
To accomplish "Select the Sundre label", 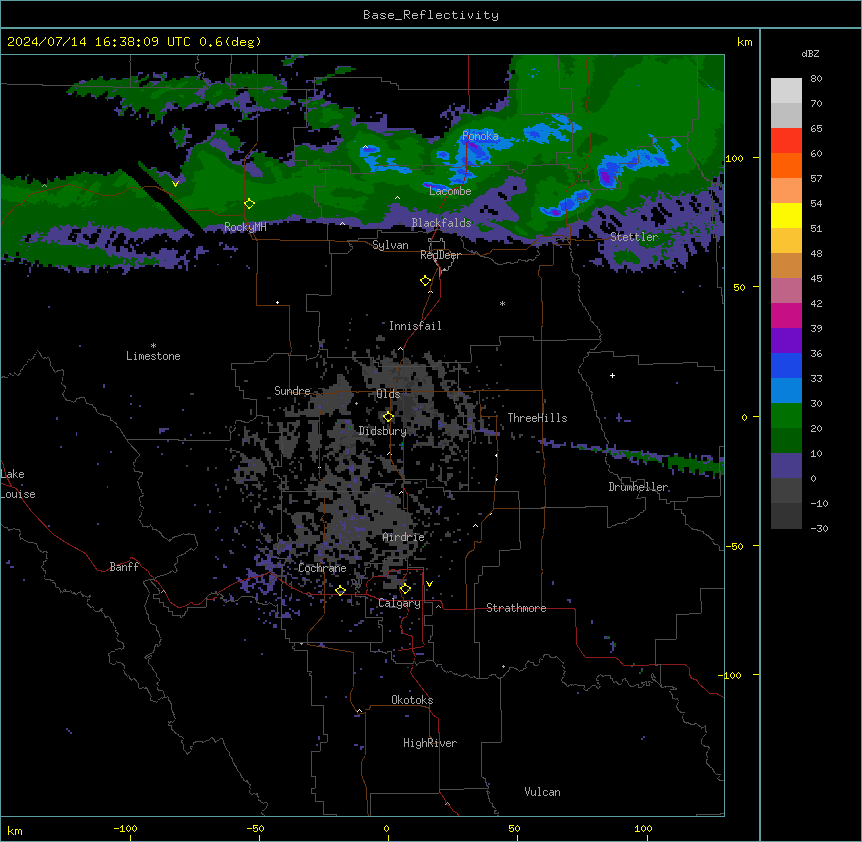I will click(292, 391).
